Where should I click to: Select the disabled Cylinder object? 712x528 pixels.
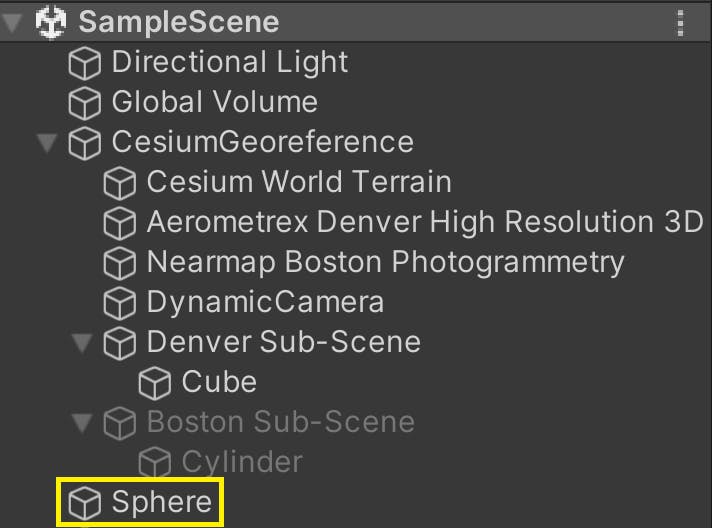coord(241,462)
